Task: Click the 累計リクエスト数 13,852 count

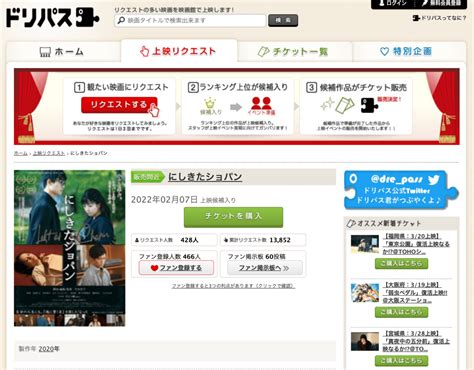Action: tap(263, 240)
